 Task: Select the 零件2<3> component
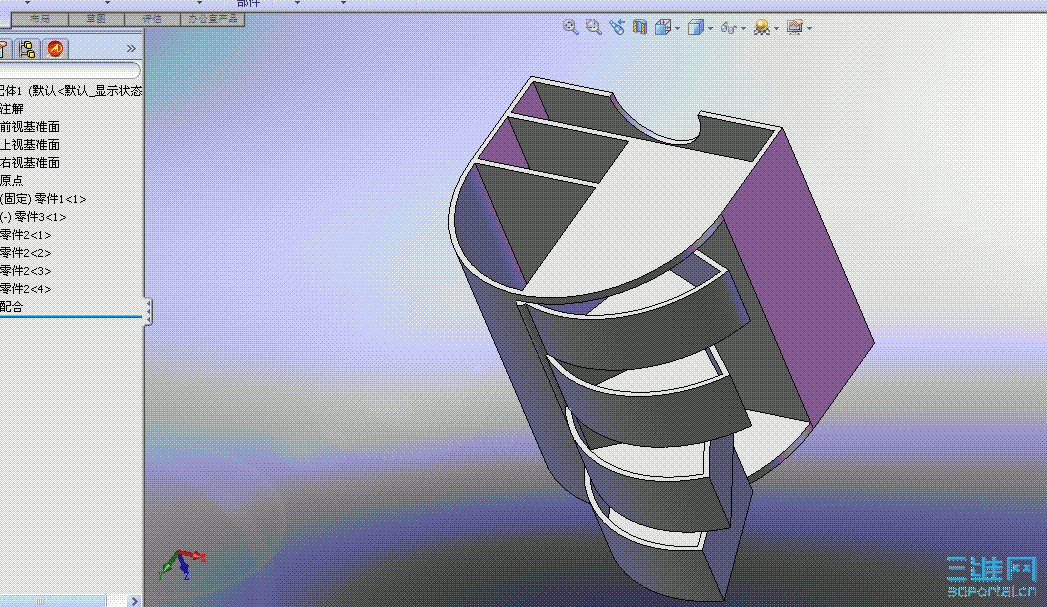pyautogui.click(x=25, y=271)
